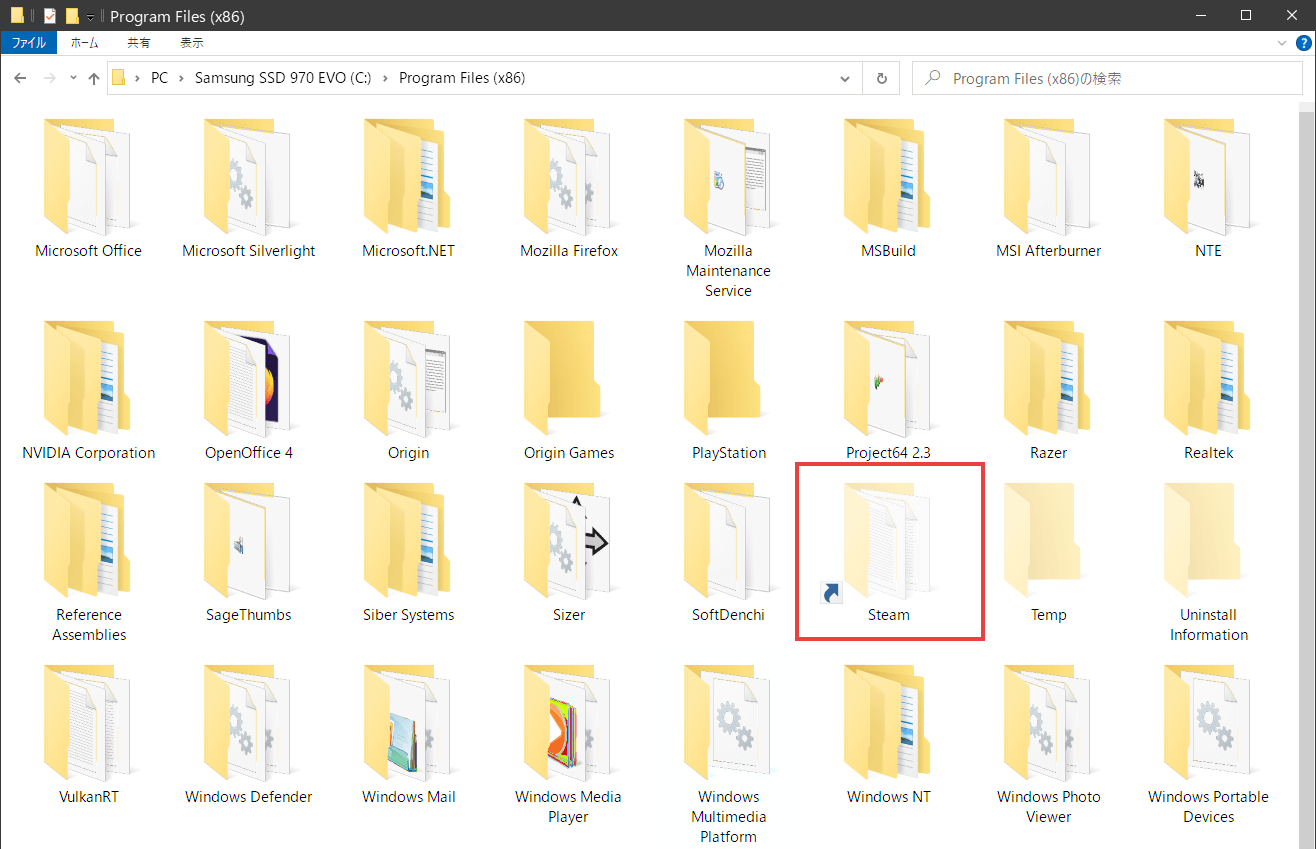Select the Microsoft.NET folder icon
The height and width of the screenshot is (849, 1316).
[408, 177]
